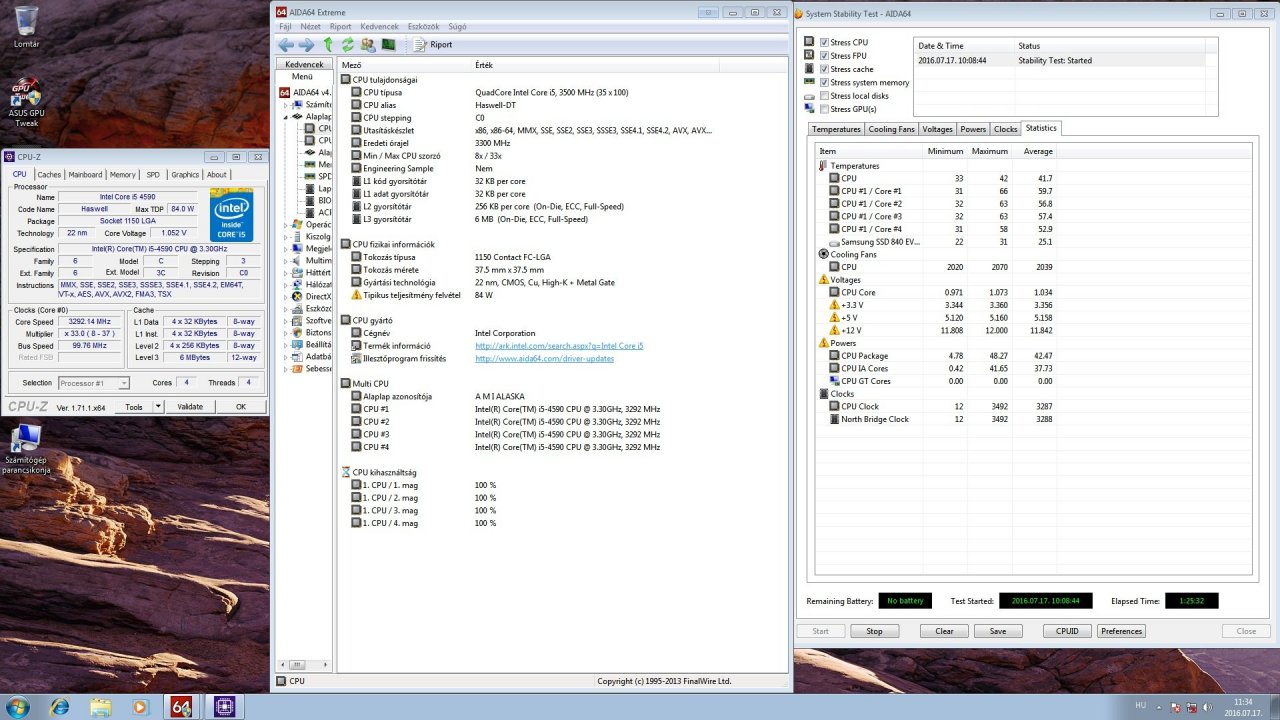Click the users icon in AIDA64 toolbar

pos(368,45)
